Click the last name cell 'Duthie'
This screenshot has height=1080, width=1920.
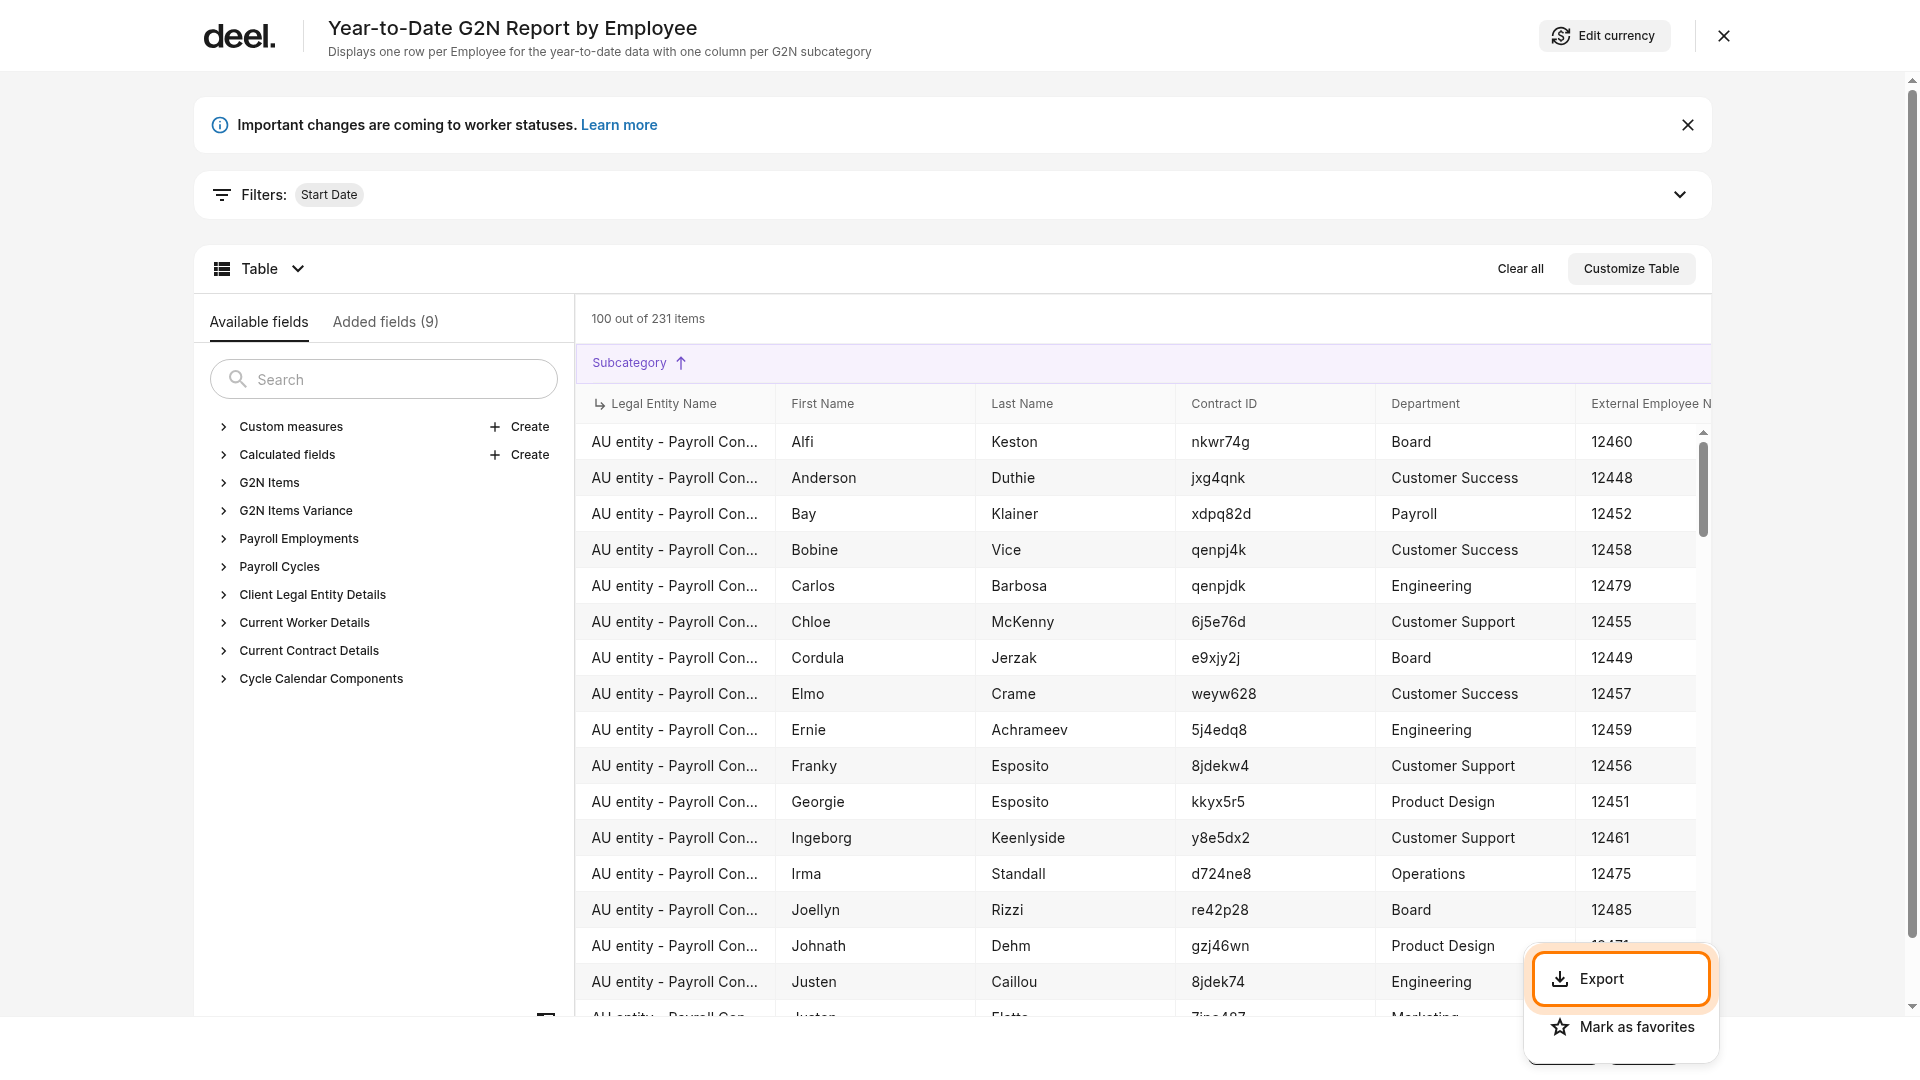[1076, 478]
